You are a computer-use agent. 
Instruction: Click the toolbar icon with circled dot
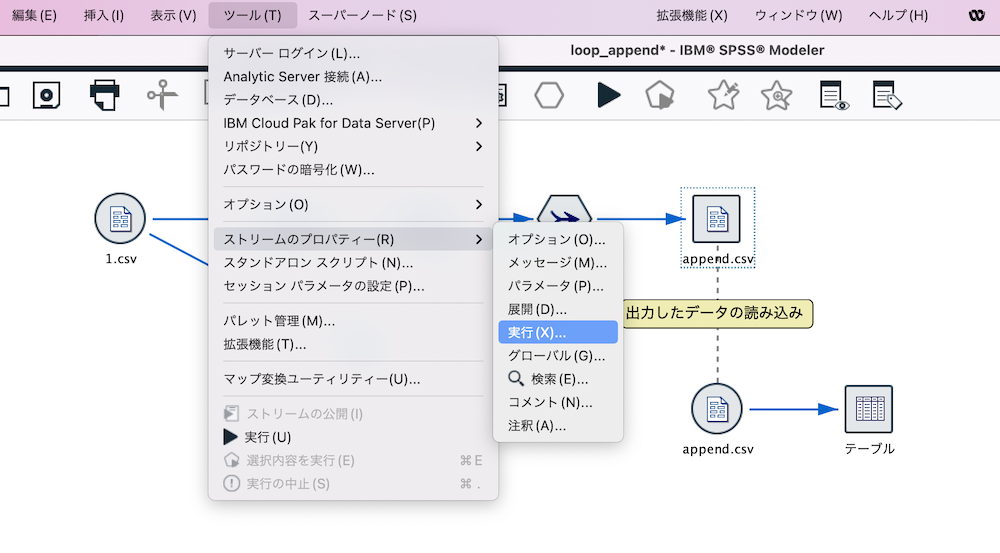pos(47,96)
